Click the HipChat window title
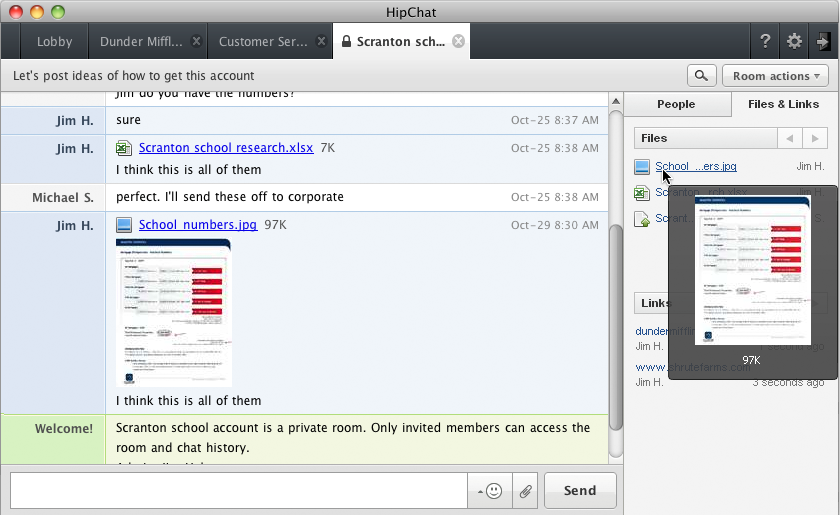840x515 pixels. click(x=411, y=12)
